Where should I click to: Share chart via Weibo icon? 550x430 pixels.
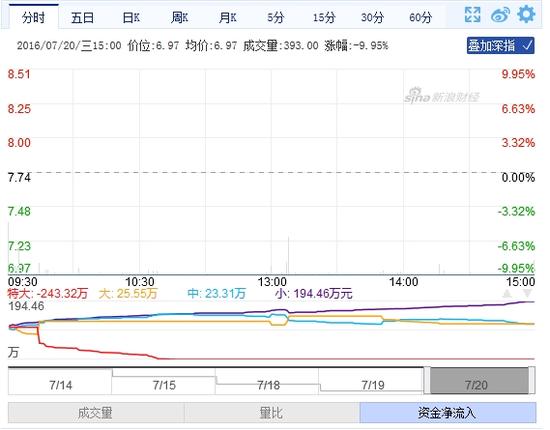(500, 15)
